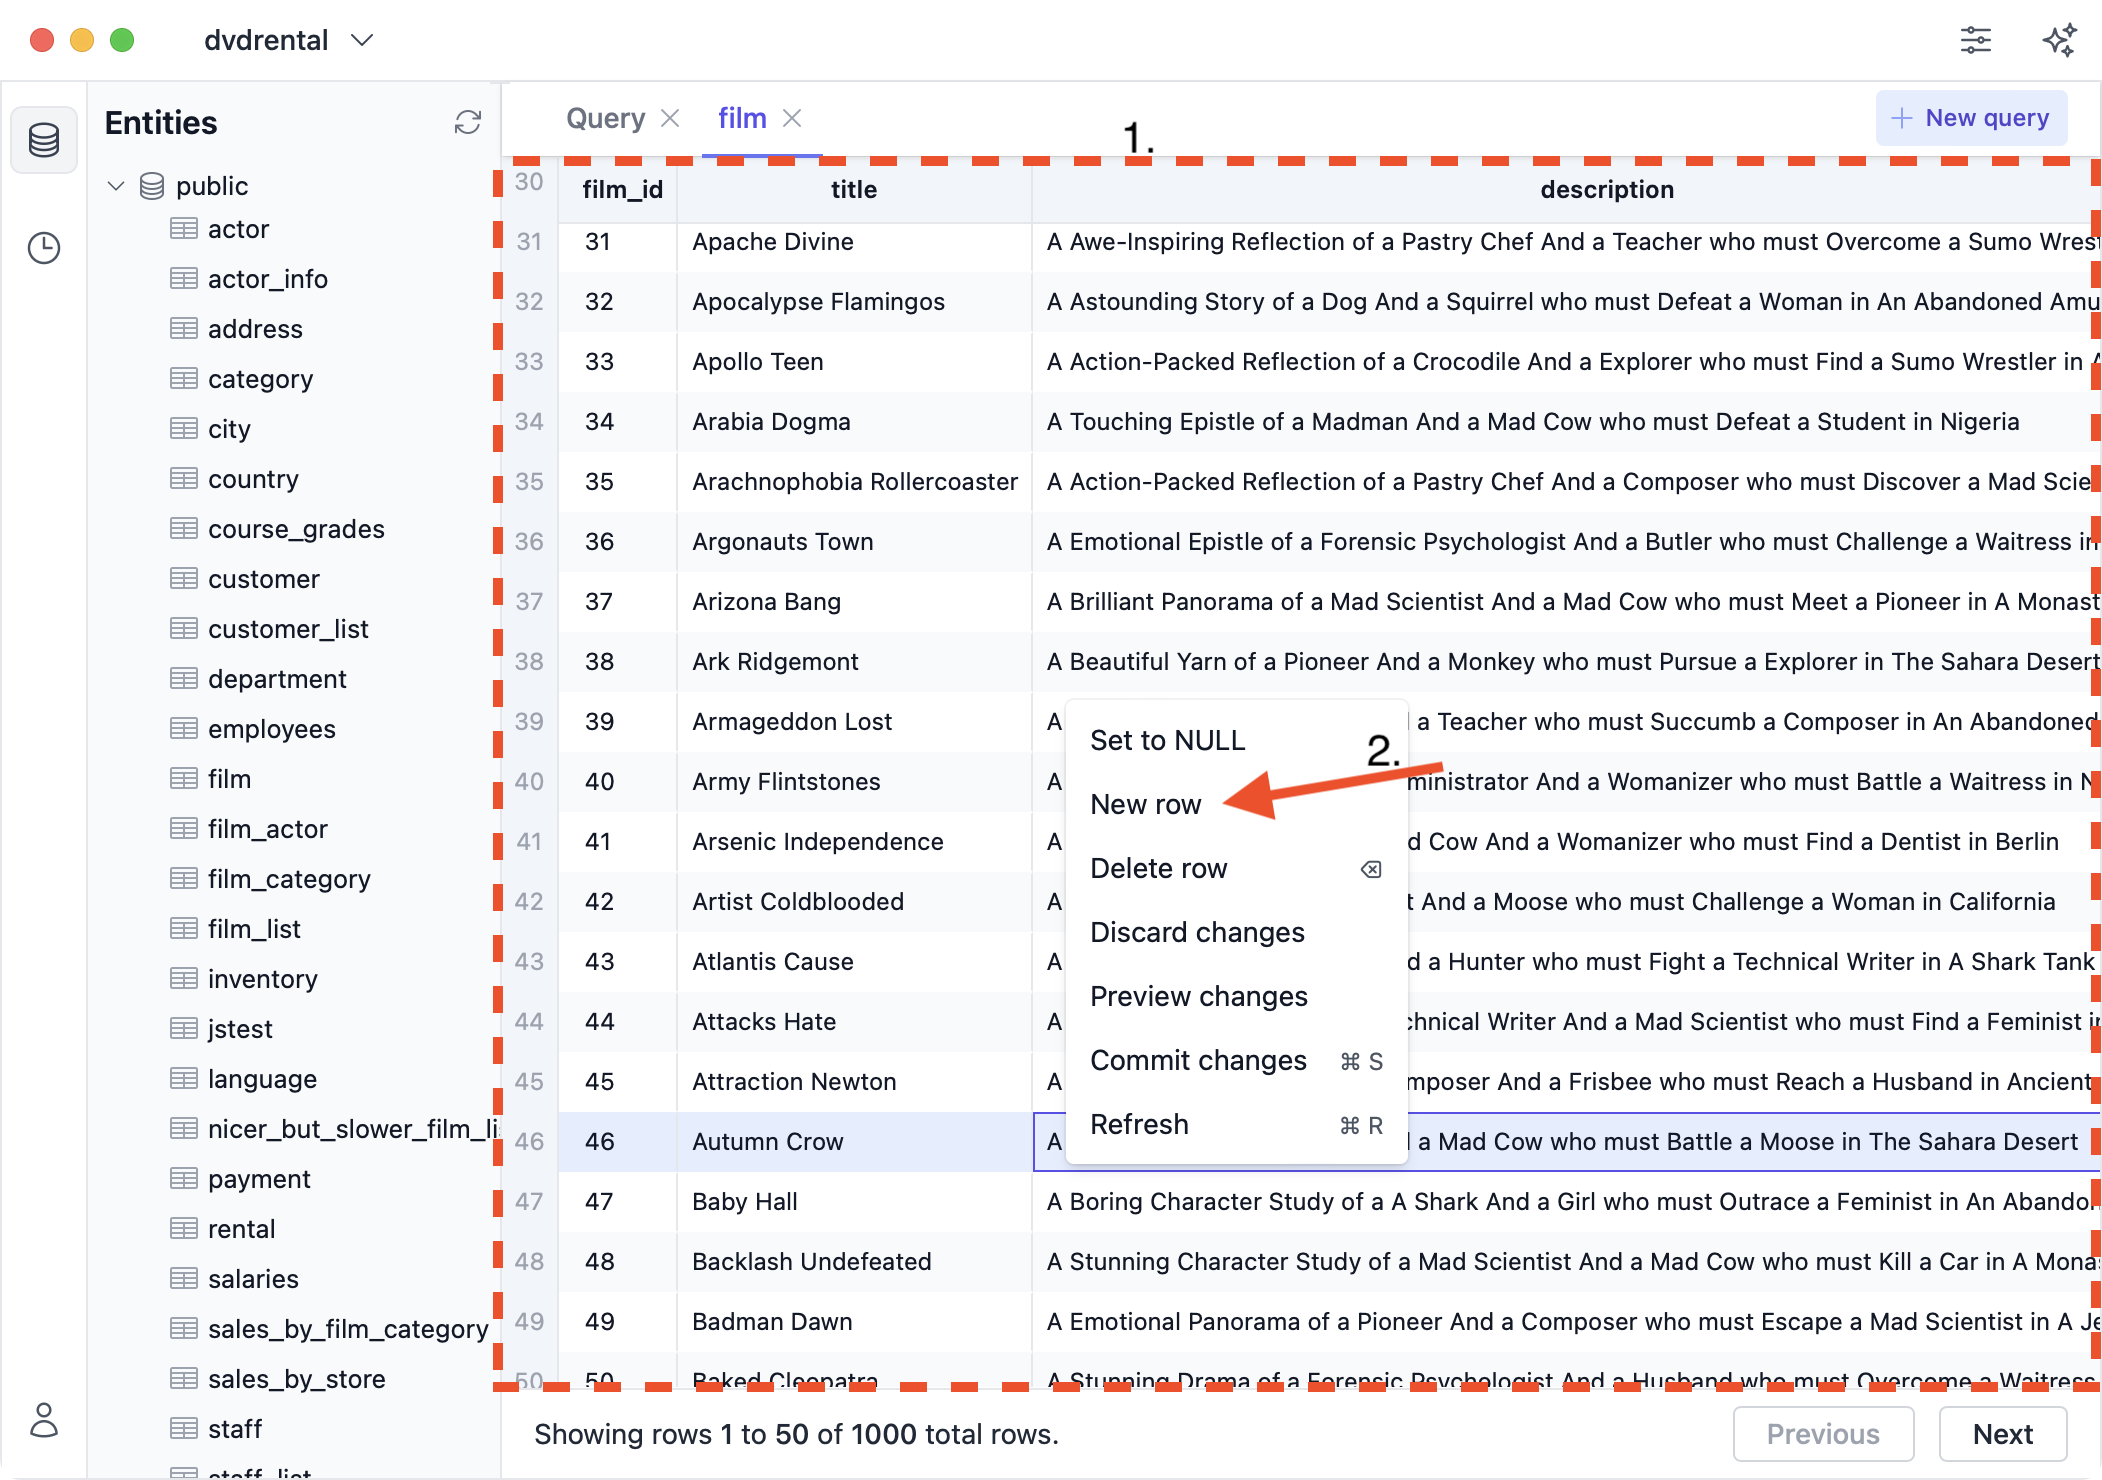The width and height of the screenshot is (2102, 1480).
Task: Click the table icon beside customer
Action: pos(184,578)
